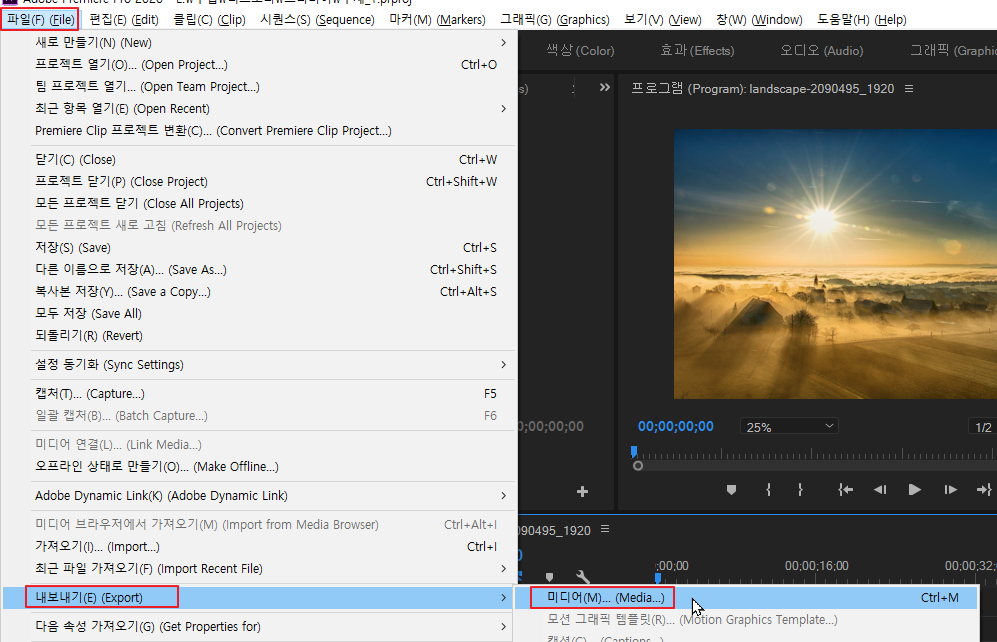The height and width of the screenshot is (642, 997).
Task: Switch to Color (색상) workspace tab
Action: (x=580, y=51)
